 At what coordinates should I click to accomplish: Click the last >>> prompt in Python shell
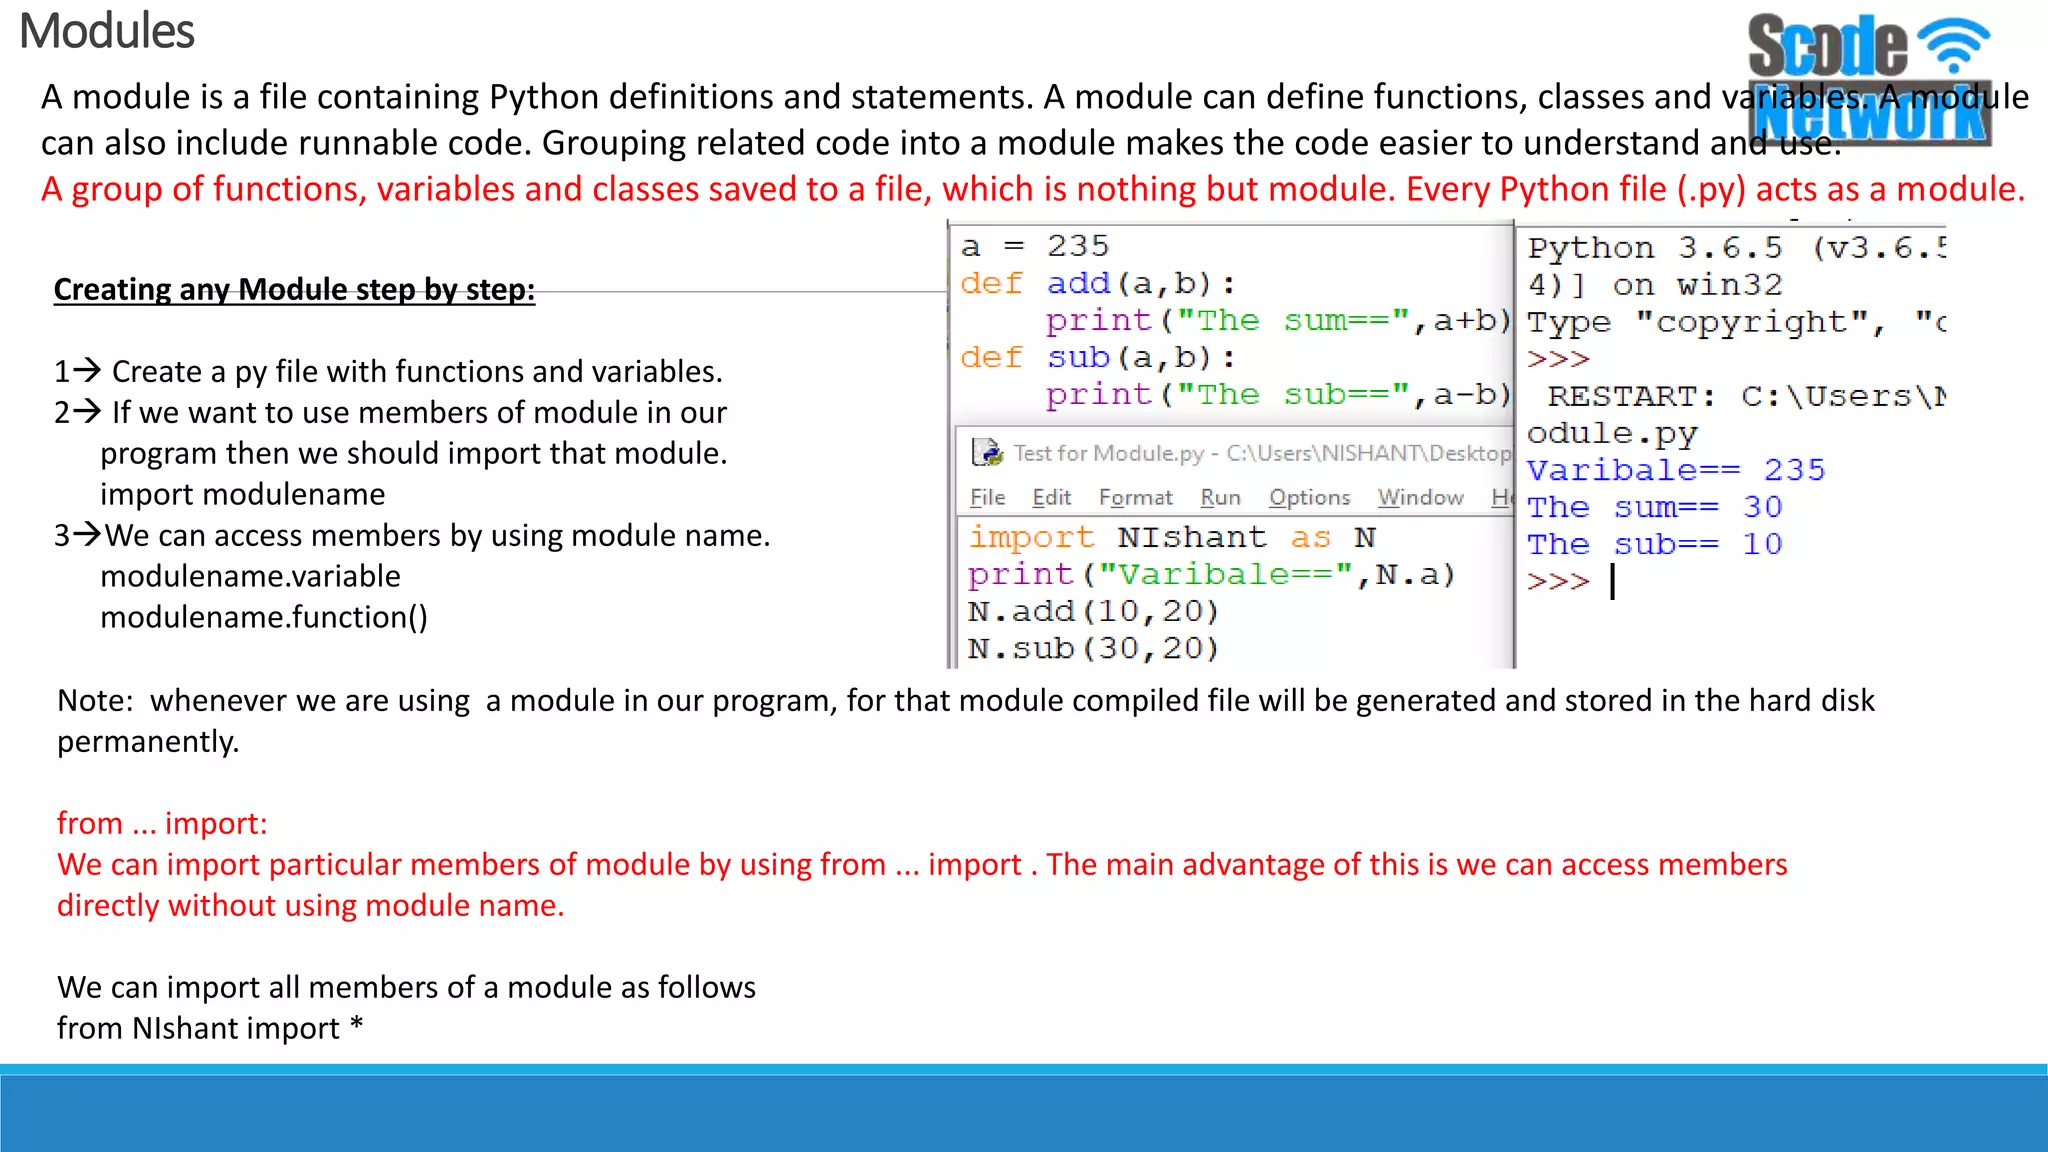click(1558, 581)
